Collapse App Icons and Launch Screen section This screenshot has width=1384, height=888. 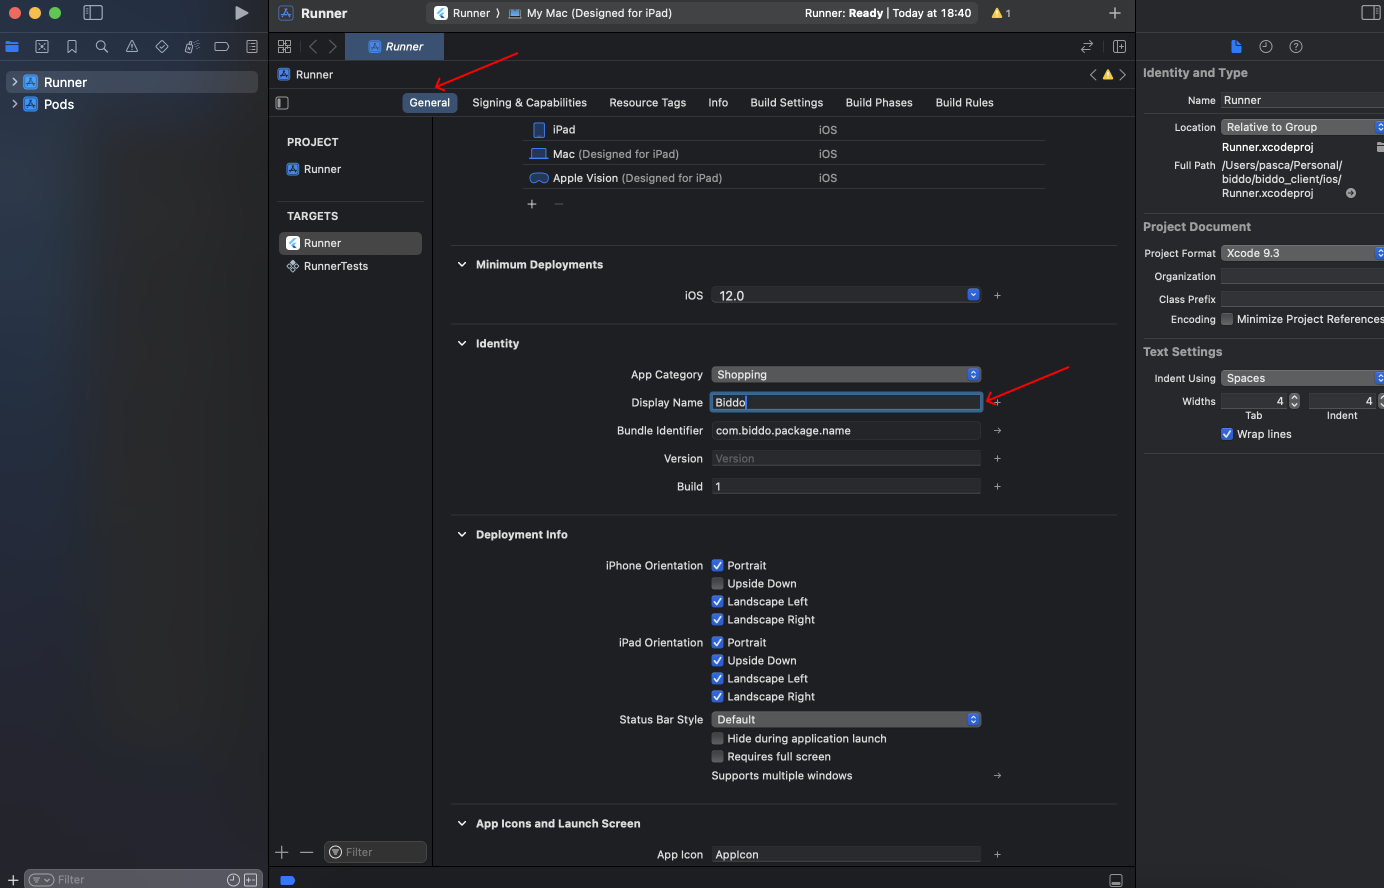(x=462, y=824)
